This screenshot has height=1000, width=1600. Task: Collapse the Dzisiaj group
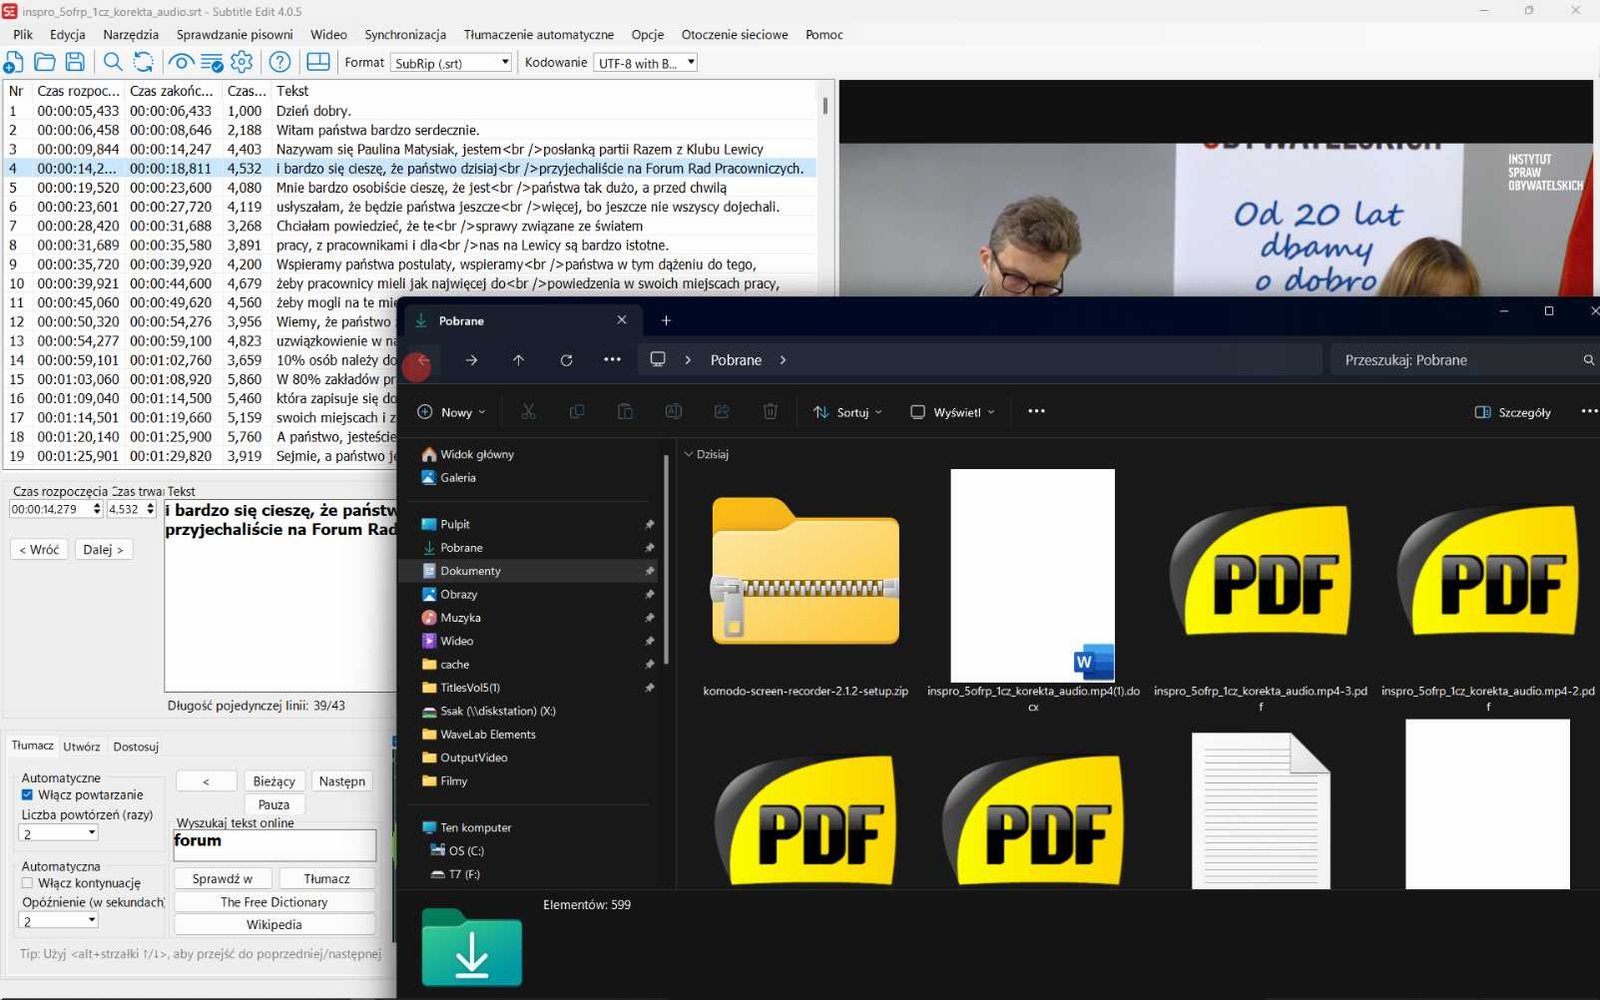point(688,454)
